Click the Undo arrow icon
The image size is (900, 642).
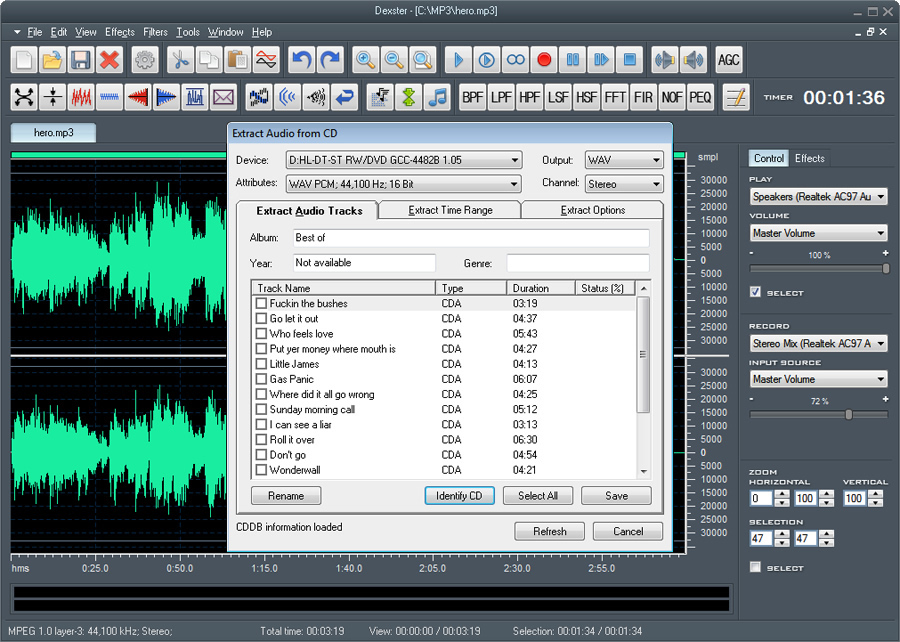pyautogui.click(x=301, y=60)
